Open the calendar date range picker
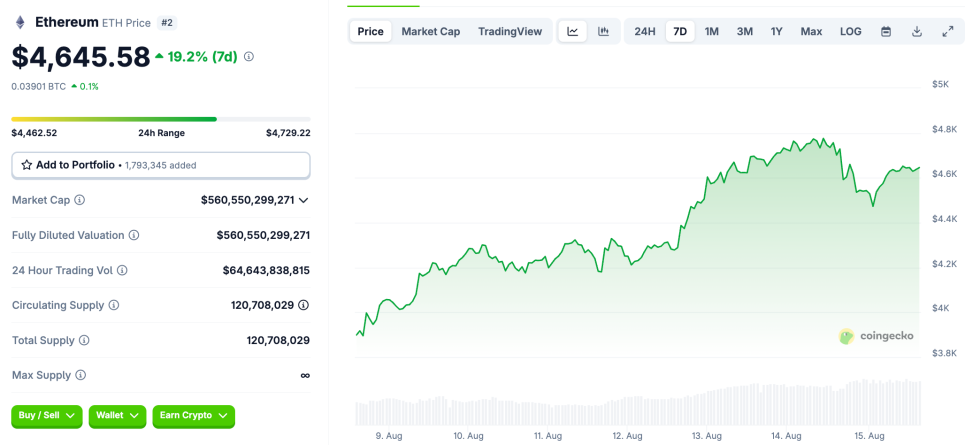The height and width of the screenshot is (445, 980). tap(886, 32)
